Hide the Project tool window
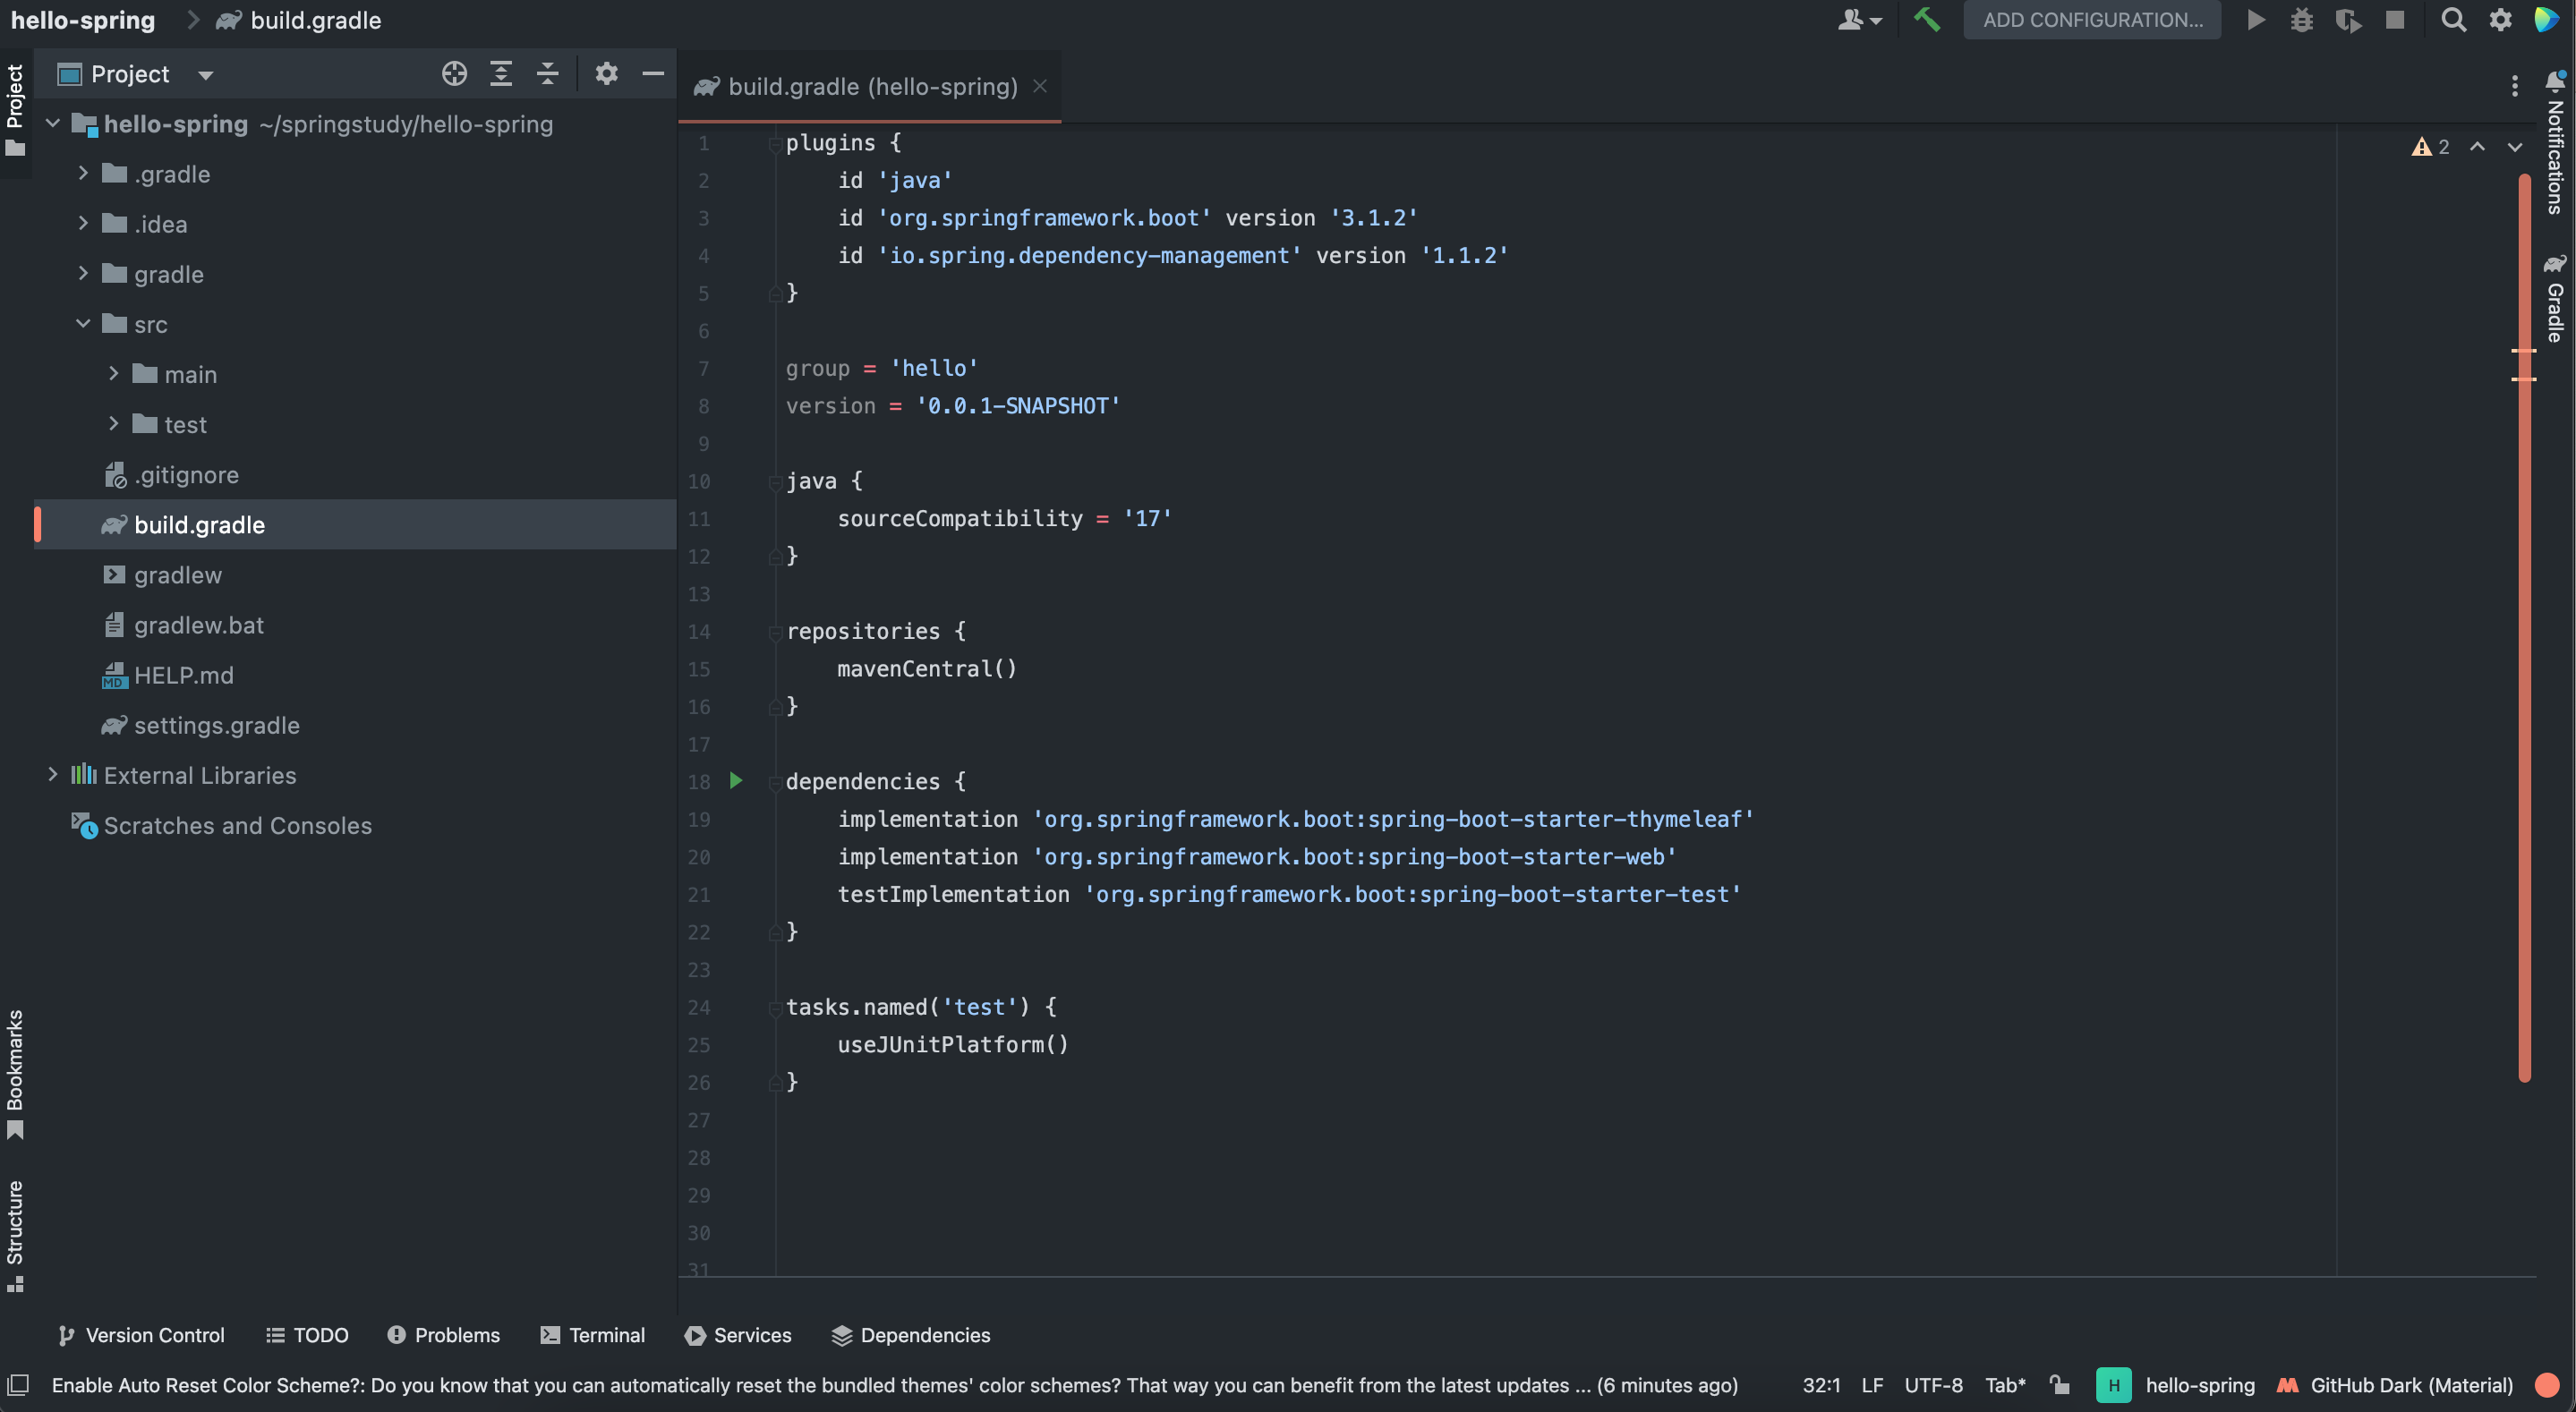Image resolution: width=2576 pixels, height=1412 pixels. [653, 74]
